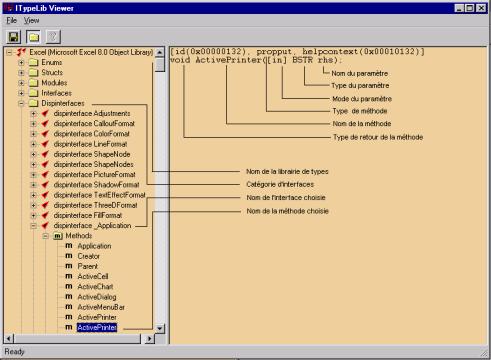Expand the Structs folder node
This screenshot has width=491, height=360.
pyautogui.click(x=21, y=73)
